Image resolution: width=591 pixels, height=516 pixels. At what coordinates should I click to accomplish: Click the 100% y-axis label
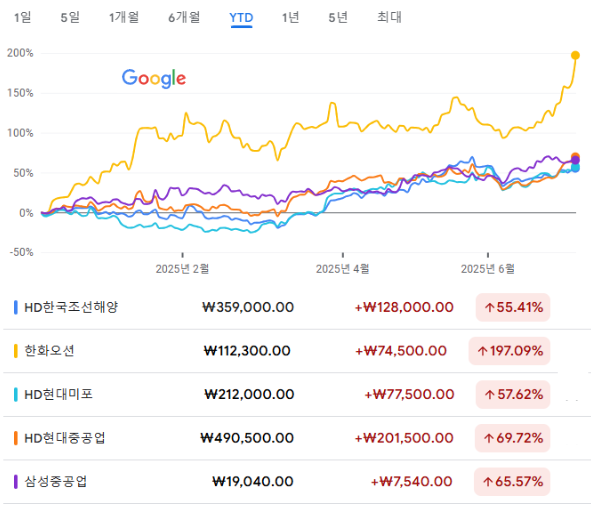coord(20,133)
